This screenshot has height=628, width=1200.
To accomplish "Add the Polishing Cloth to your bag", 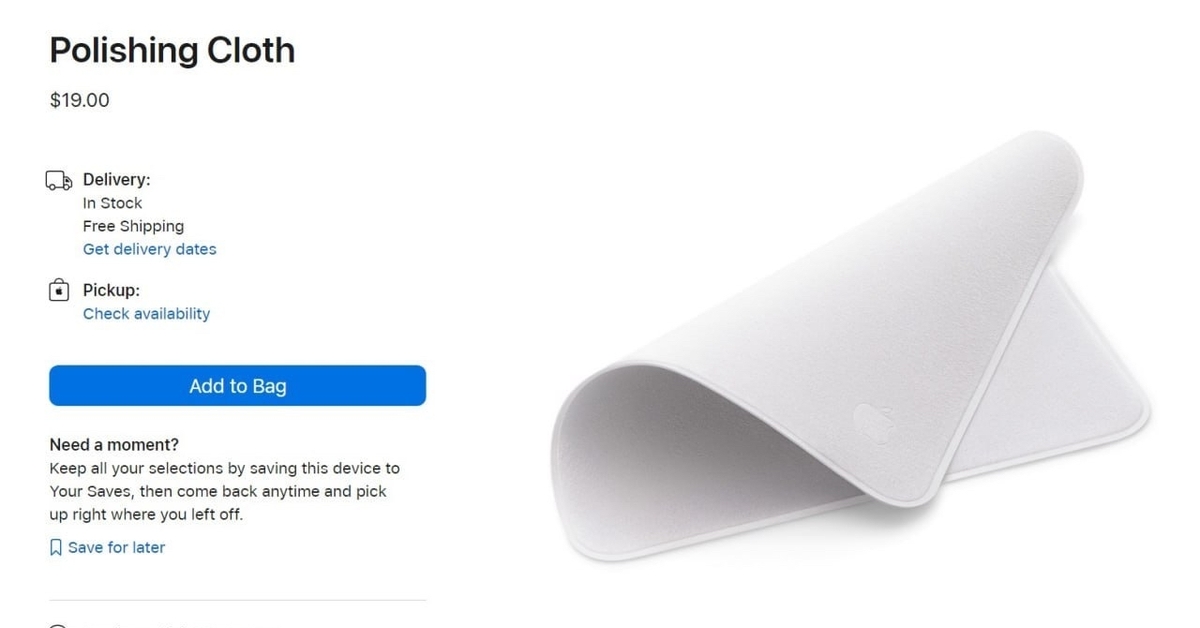I will pyautogui.click(x=238, y=386).
